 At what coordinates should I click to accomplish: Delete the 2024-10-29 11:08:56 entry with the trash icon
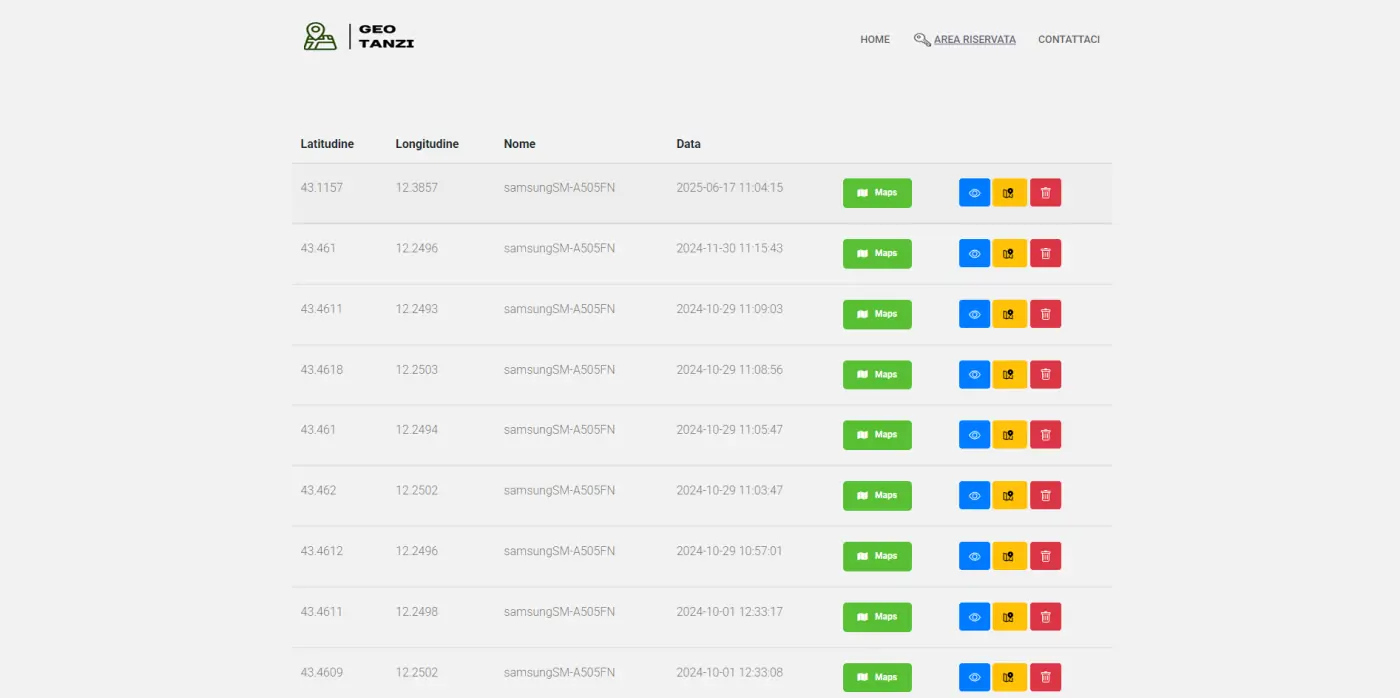(1045, 375)
